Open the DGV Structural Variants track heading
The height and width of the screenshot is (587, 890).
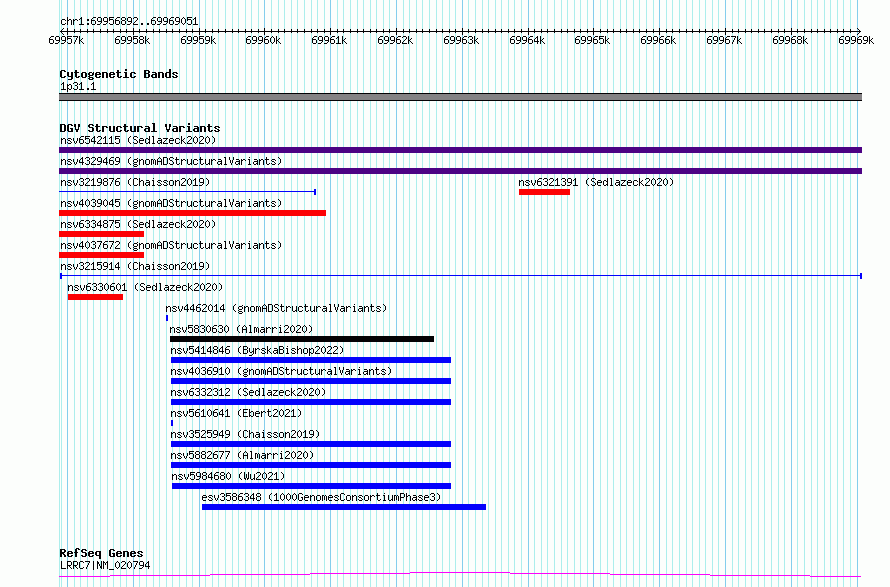coord(140,128)
